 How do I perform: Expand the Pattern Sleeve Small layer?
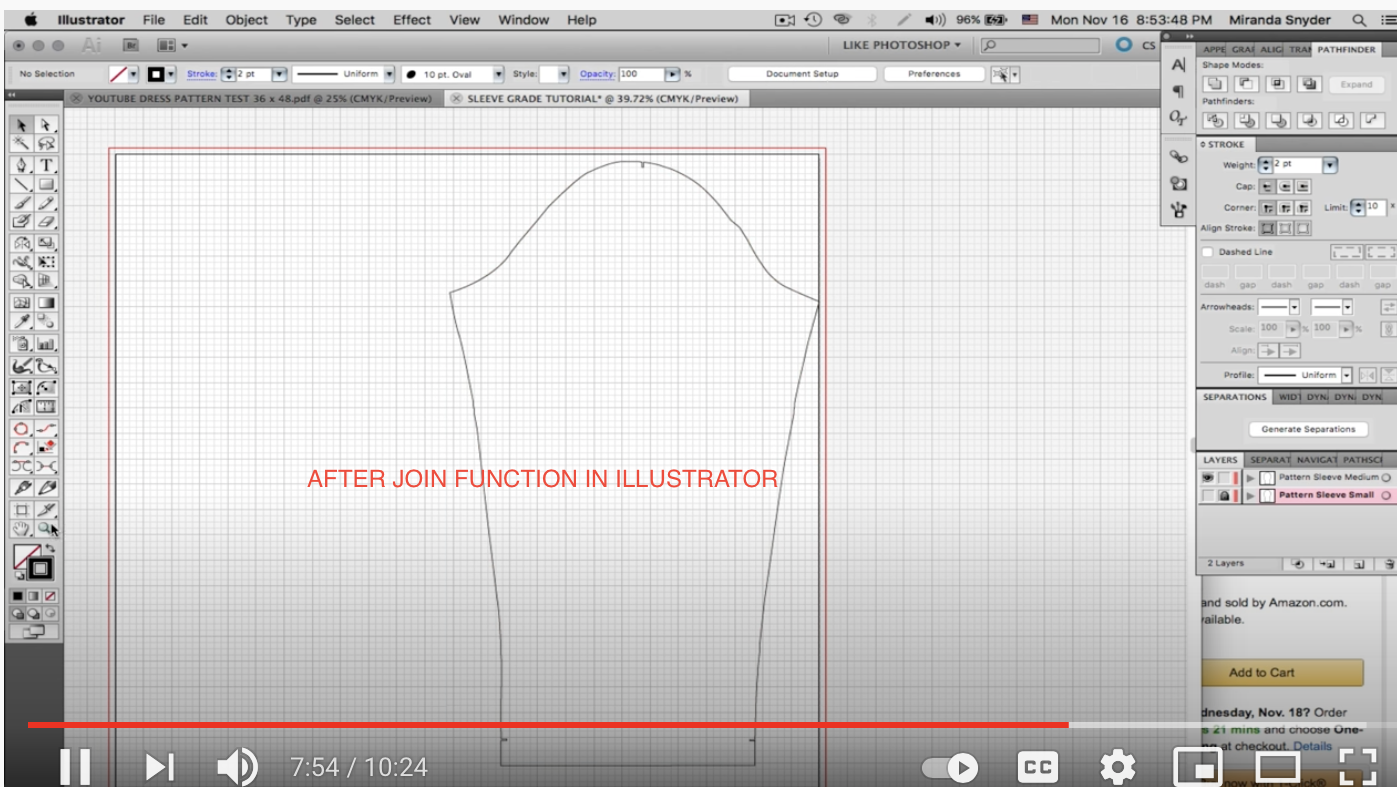pos(1250,495)
